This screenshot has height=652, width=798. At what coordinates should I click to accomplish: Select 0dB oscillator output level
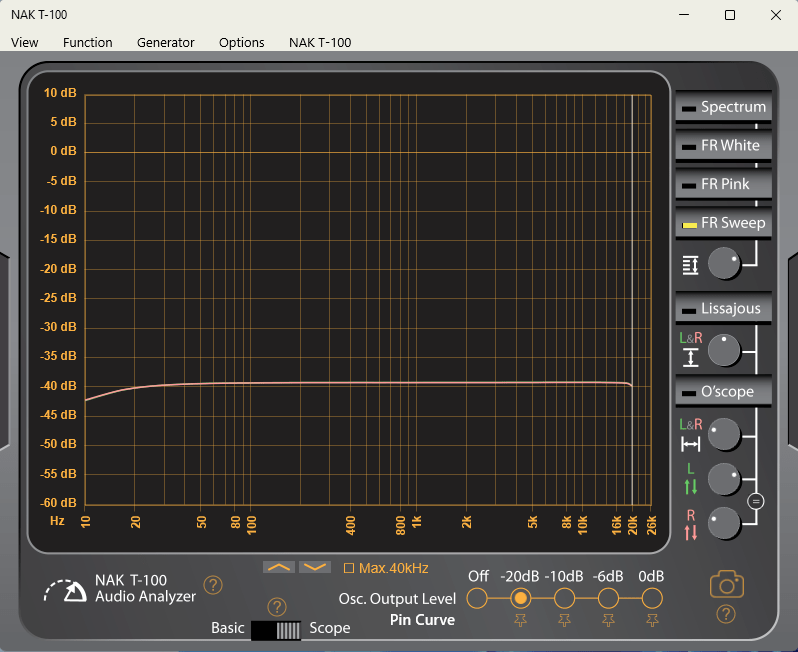point(652,599)
